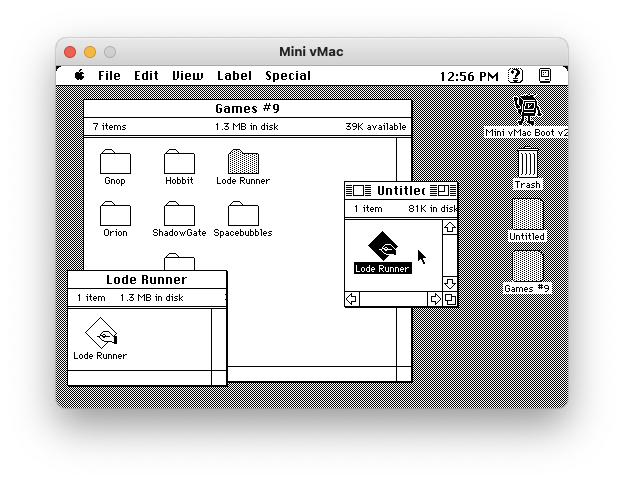The image size is (624, 482).
Task: Click the "39K available" text
Action: (x=376, y=127)
